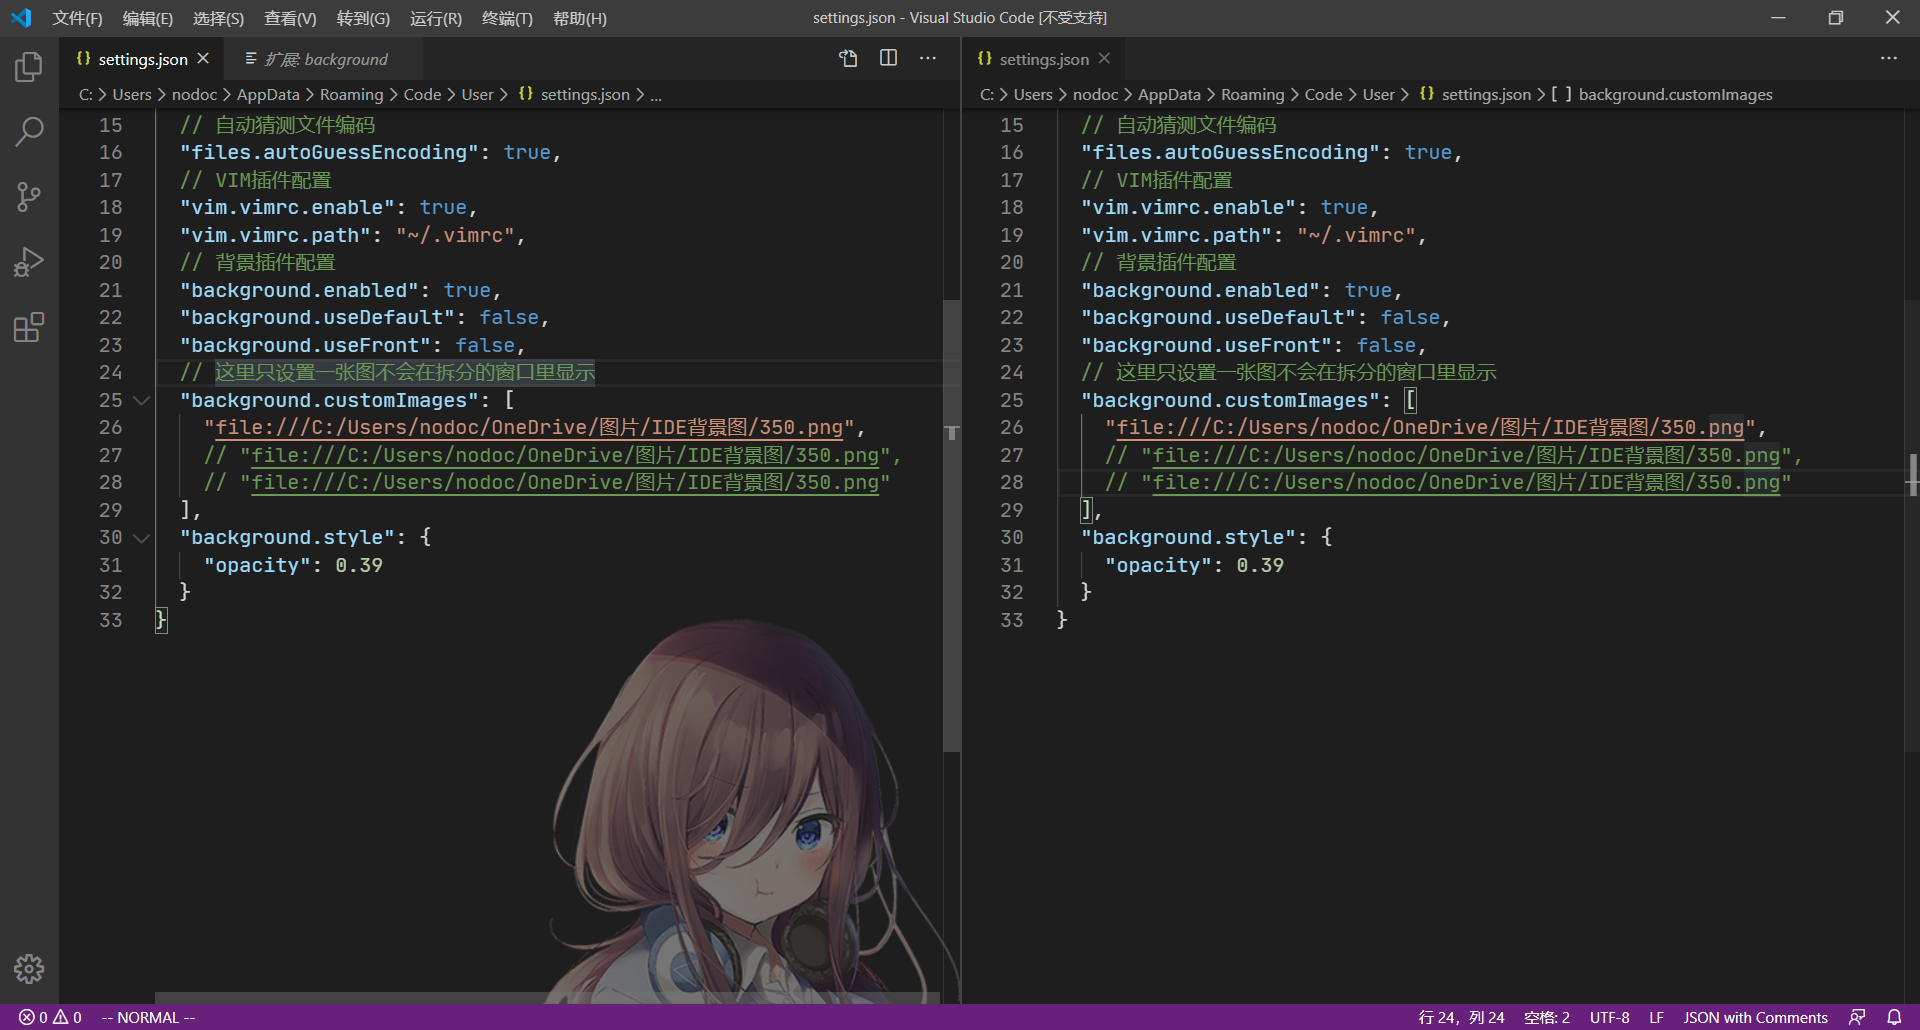1920x1030 pixels.
Task: Open the 帮助(H) menu
Action: (x=579, y=18)
